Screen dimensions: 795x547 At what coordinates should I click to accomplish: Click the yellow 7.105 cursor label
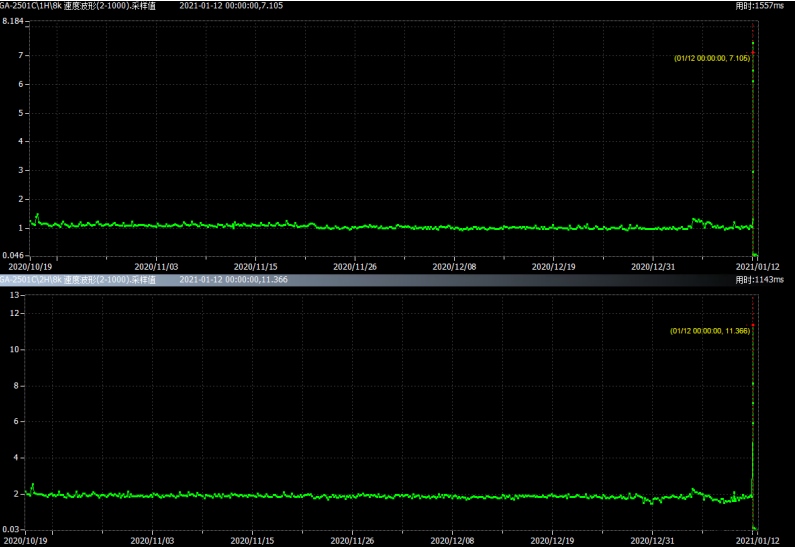(711, 58)
